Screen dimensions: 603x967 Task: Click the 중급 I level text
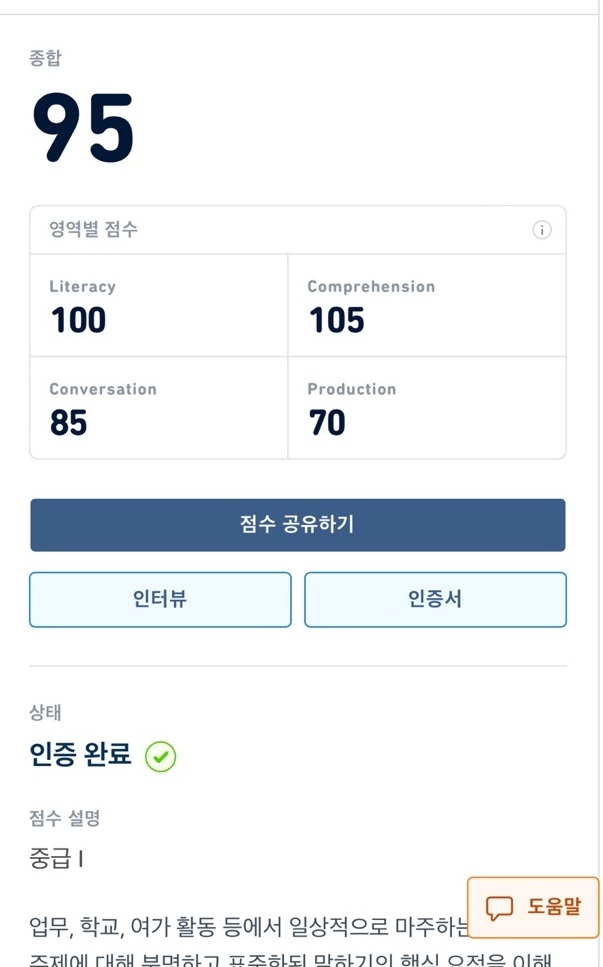click(57, 858)
